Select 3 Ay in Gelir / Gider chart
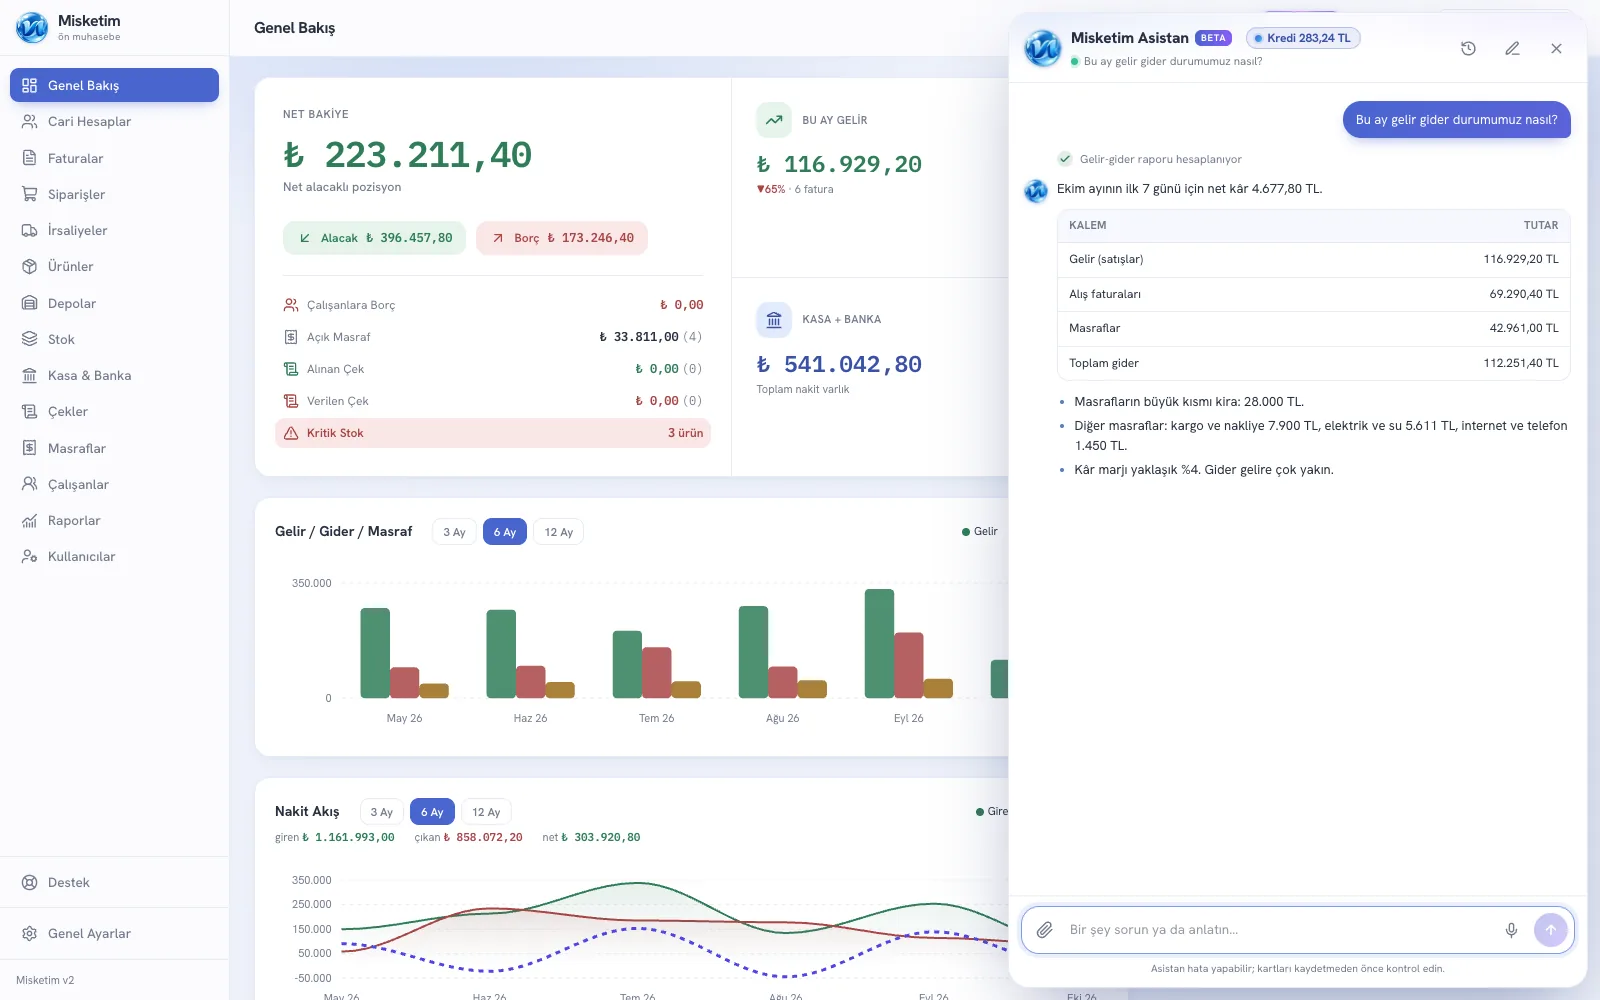Image resolution: width=1600 pixels, height=1000 pixels. coord(454,532)
